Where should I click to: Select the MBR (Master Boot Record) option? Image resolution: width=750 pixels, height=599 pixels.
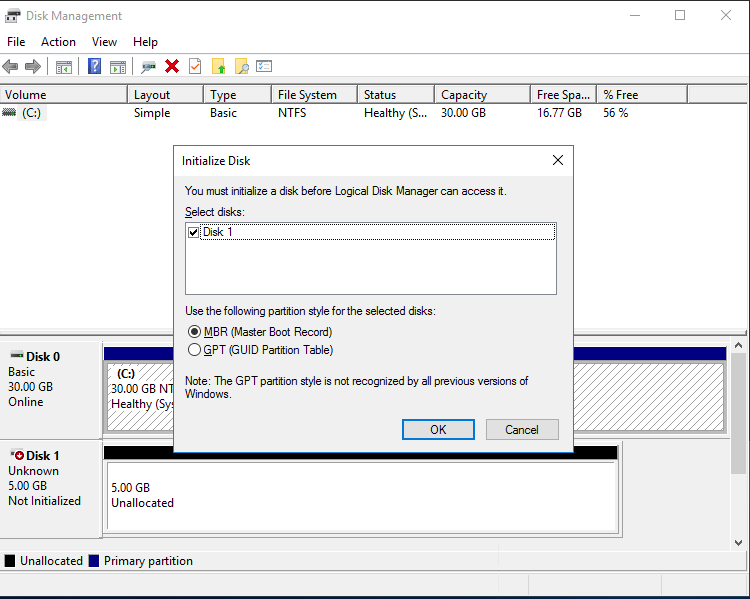[x=195, y=331]
